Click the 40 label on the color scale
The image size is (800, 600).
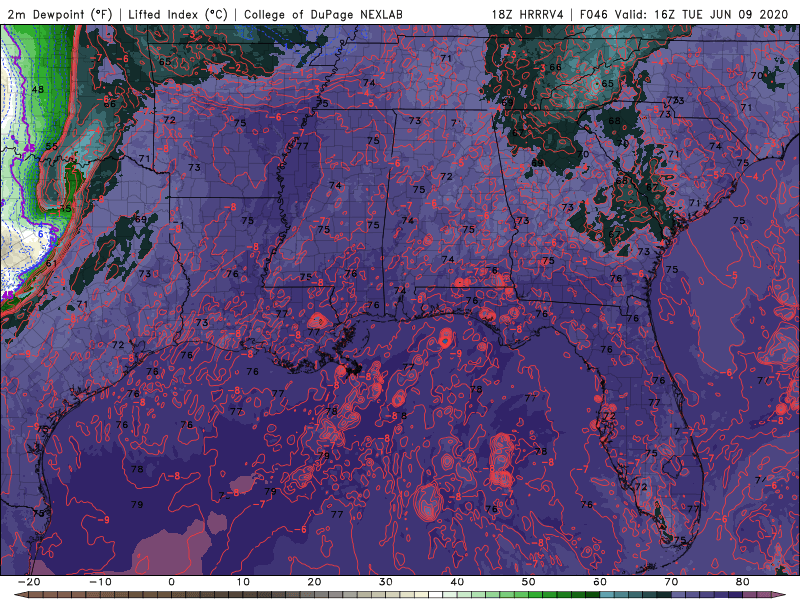point(457,582)
